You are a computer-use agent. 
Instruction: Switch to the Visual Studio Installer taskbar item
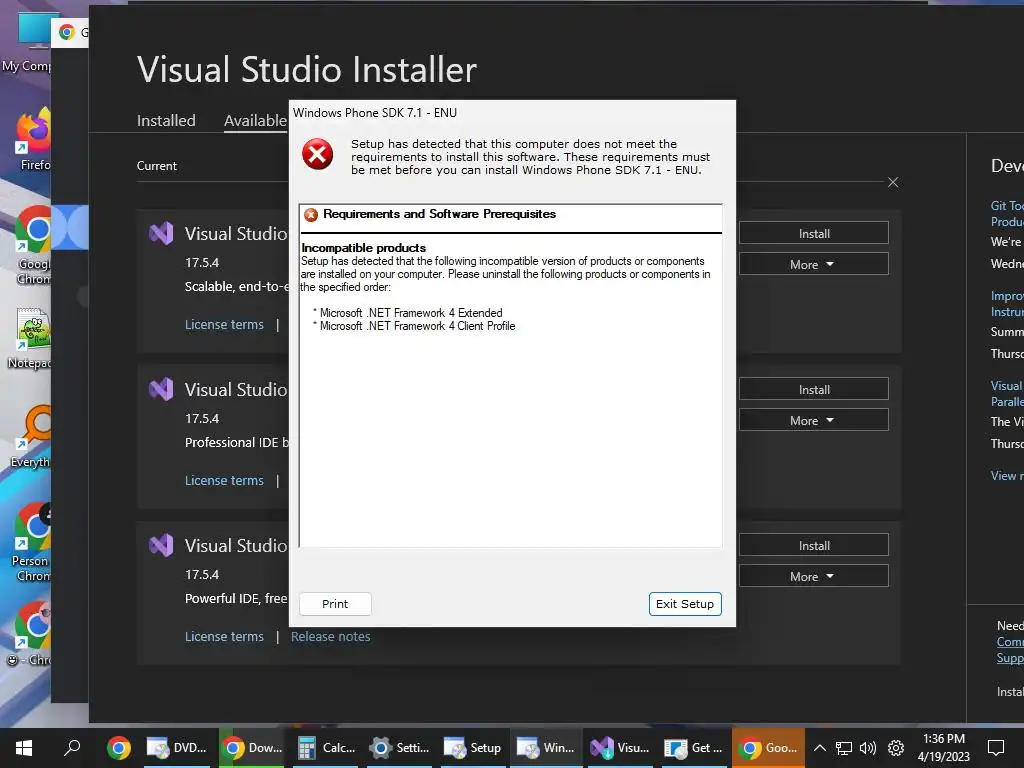pos(620,748)
